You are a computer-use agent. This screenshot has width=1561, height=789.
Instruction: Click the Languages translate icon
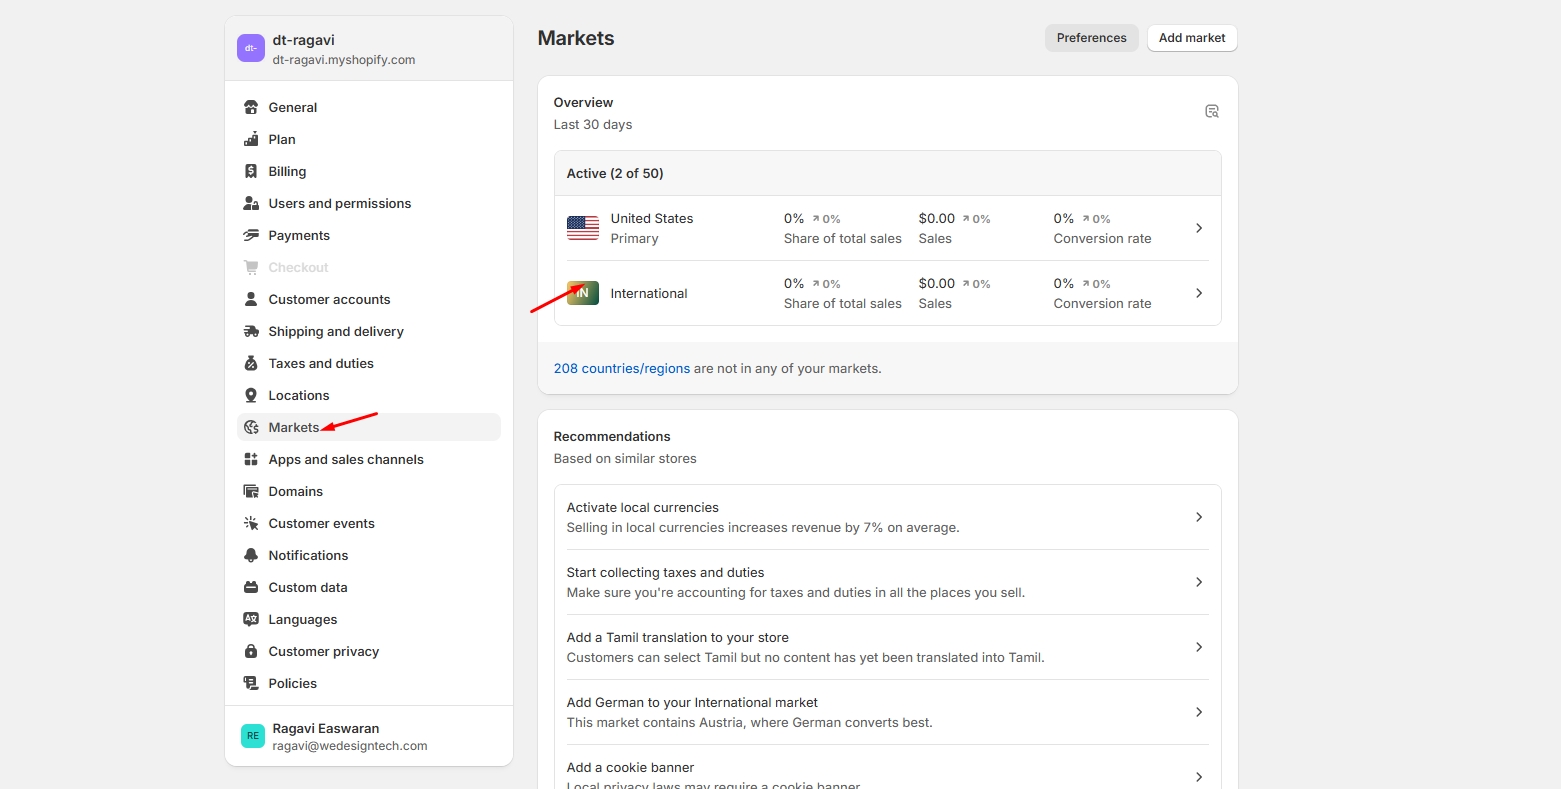[251, 620]
